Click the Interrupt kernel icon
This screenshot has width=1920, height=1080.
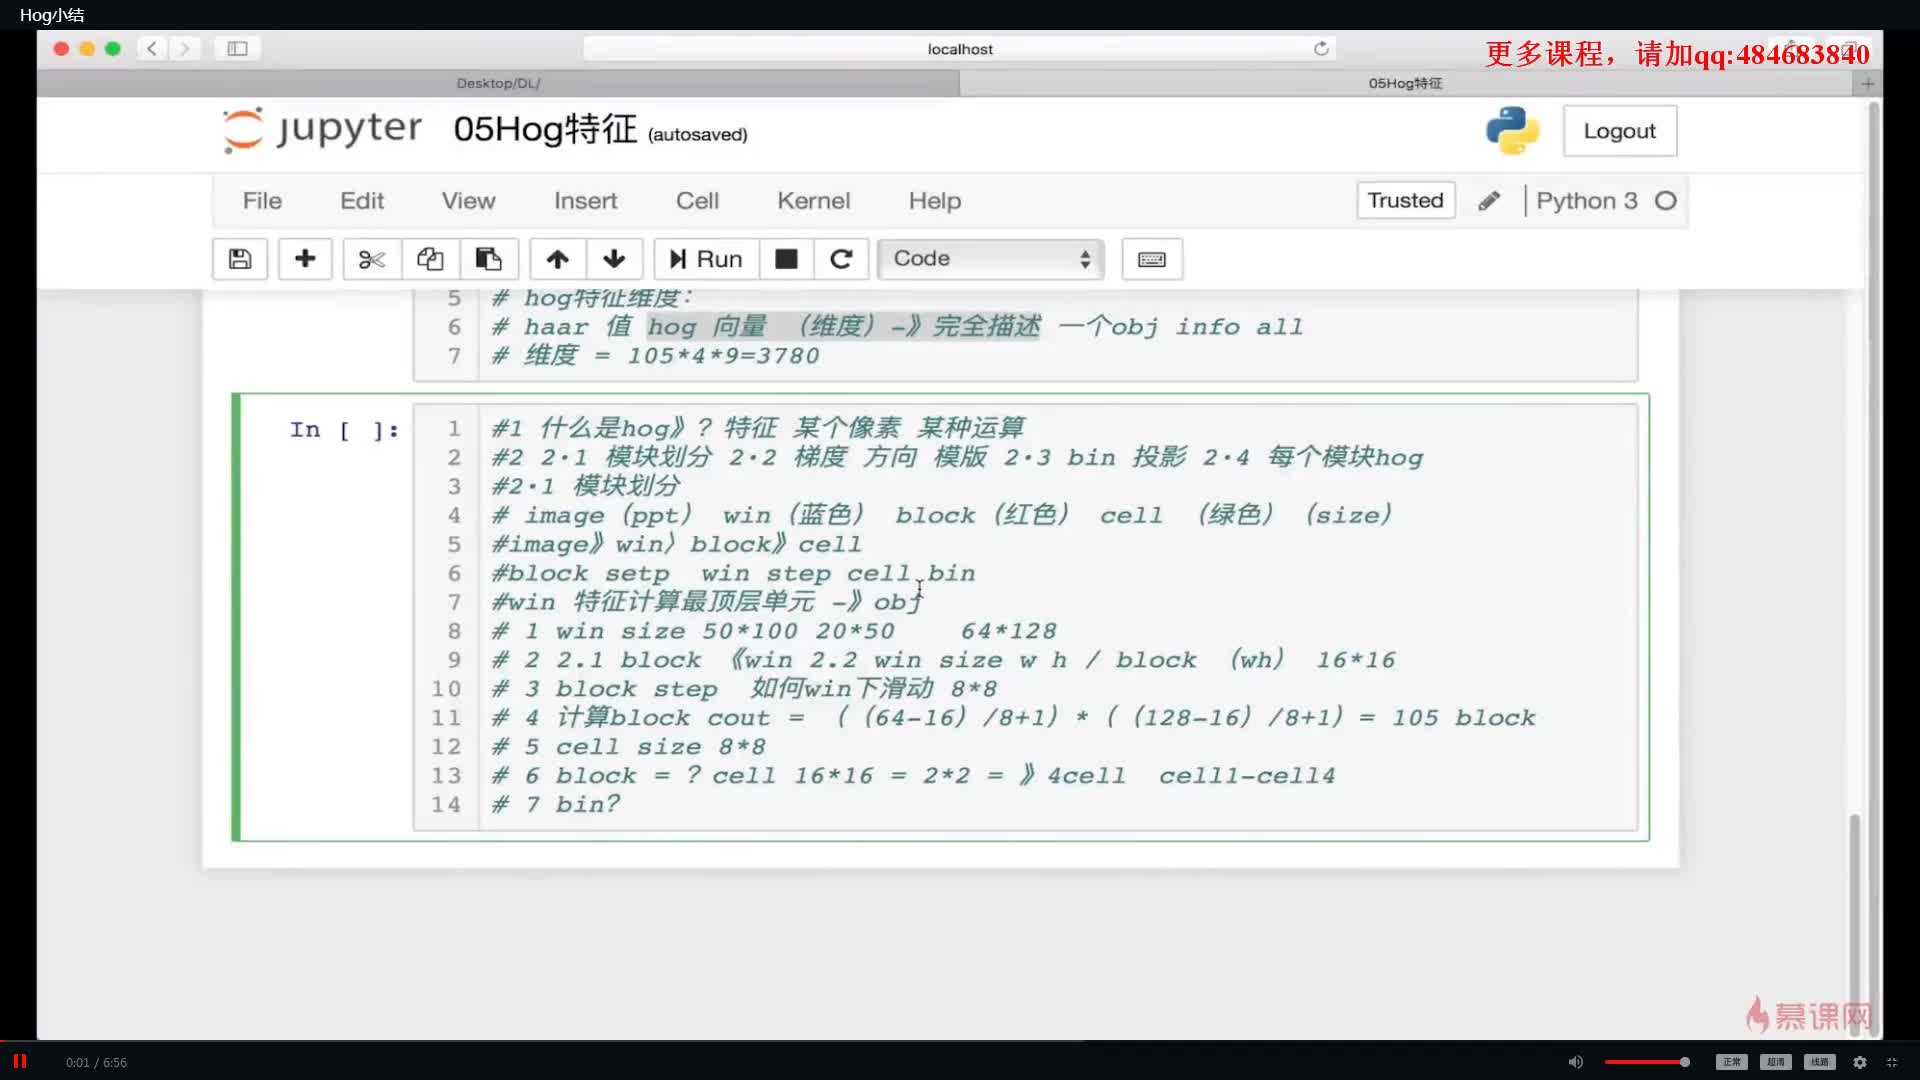click(786, 258)
